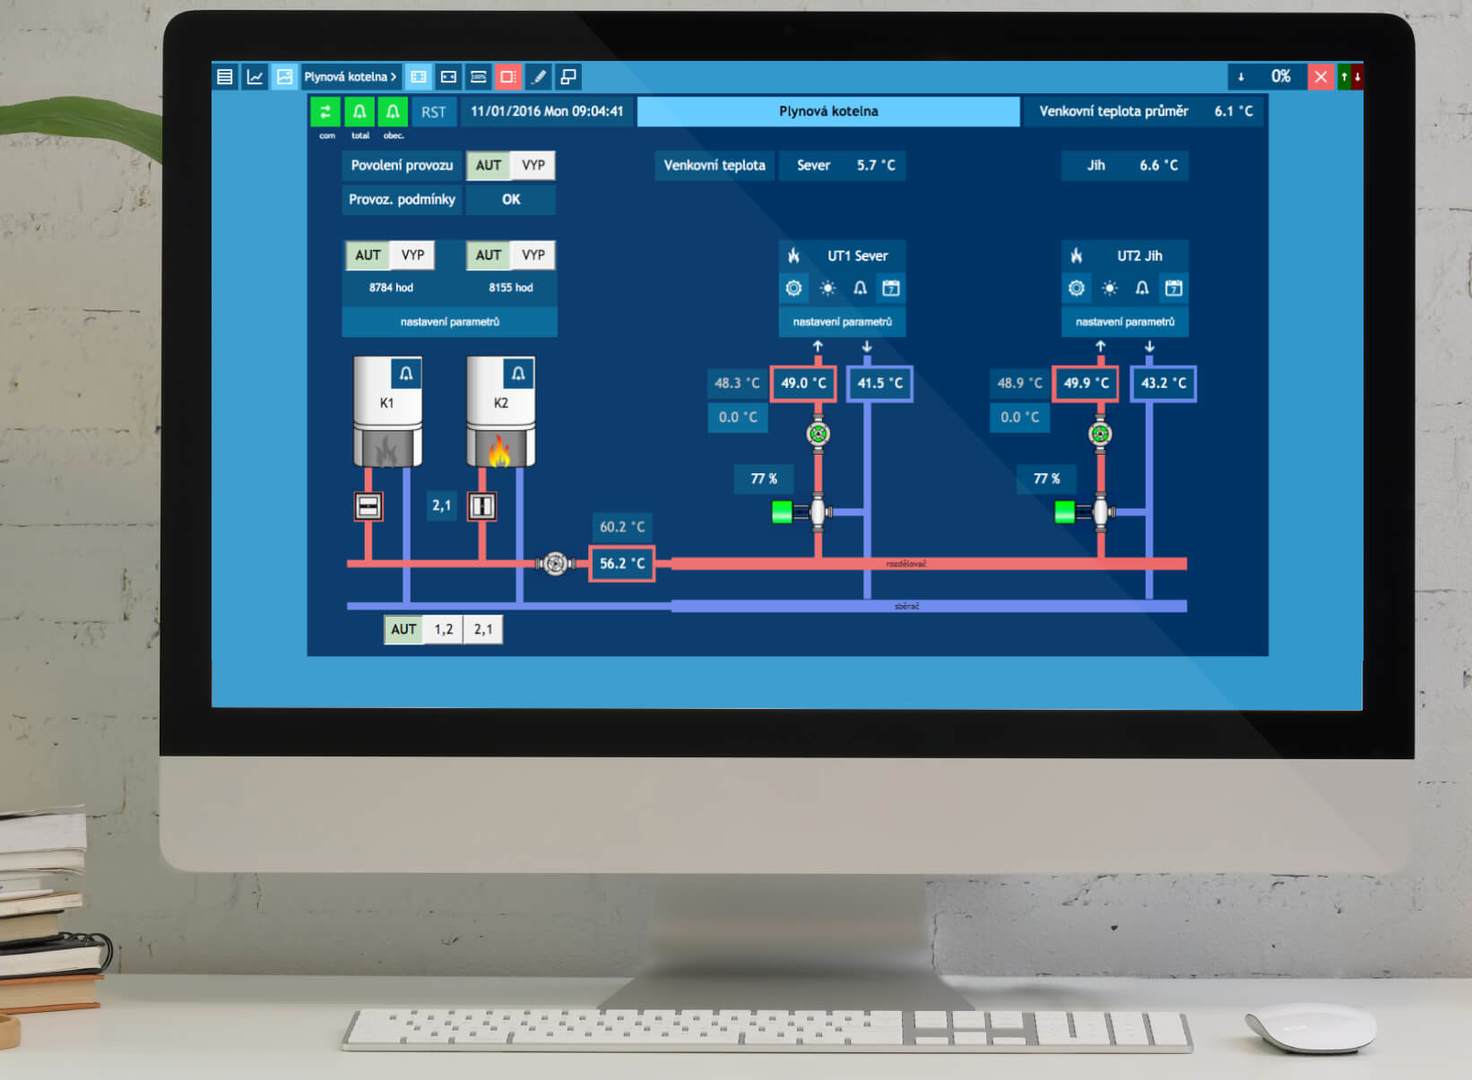Viewport: 1472px width, 1080px height.
Task: Set the 8784 hod boiler to VYP
Action: 412,255
